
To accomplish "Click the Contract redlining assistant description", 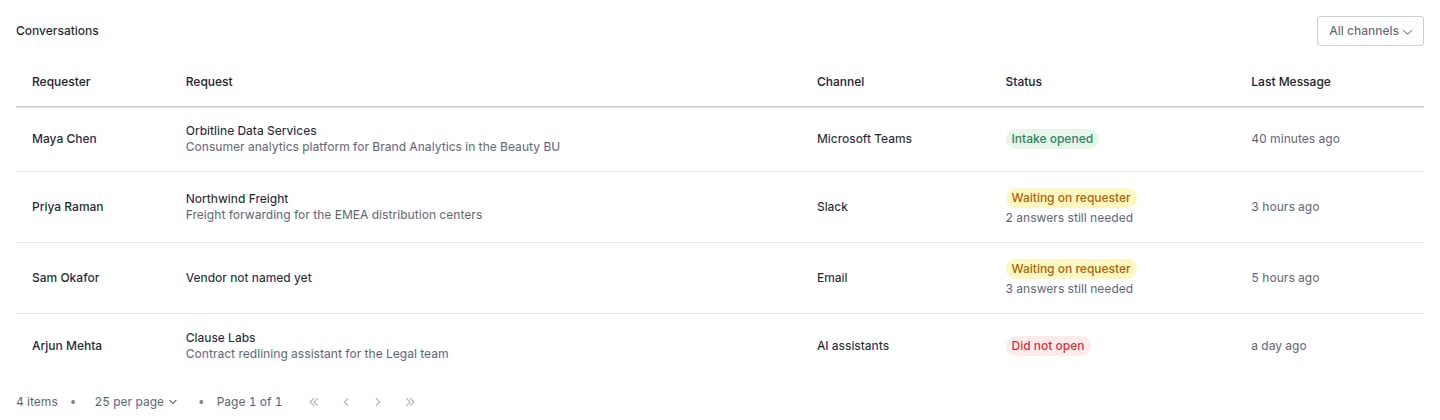I will pos(317,354).
